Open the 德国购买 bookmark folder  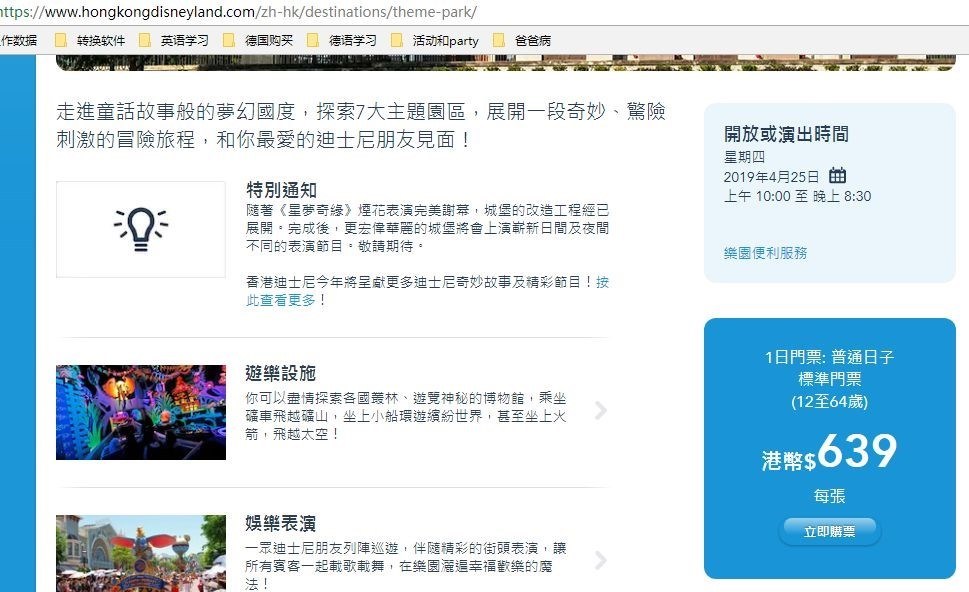coord(258,41)
